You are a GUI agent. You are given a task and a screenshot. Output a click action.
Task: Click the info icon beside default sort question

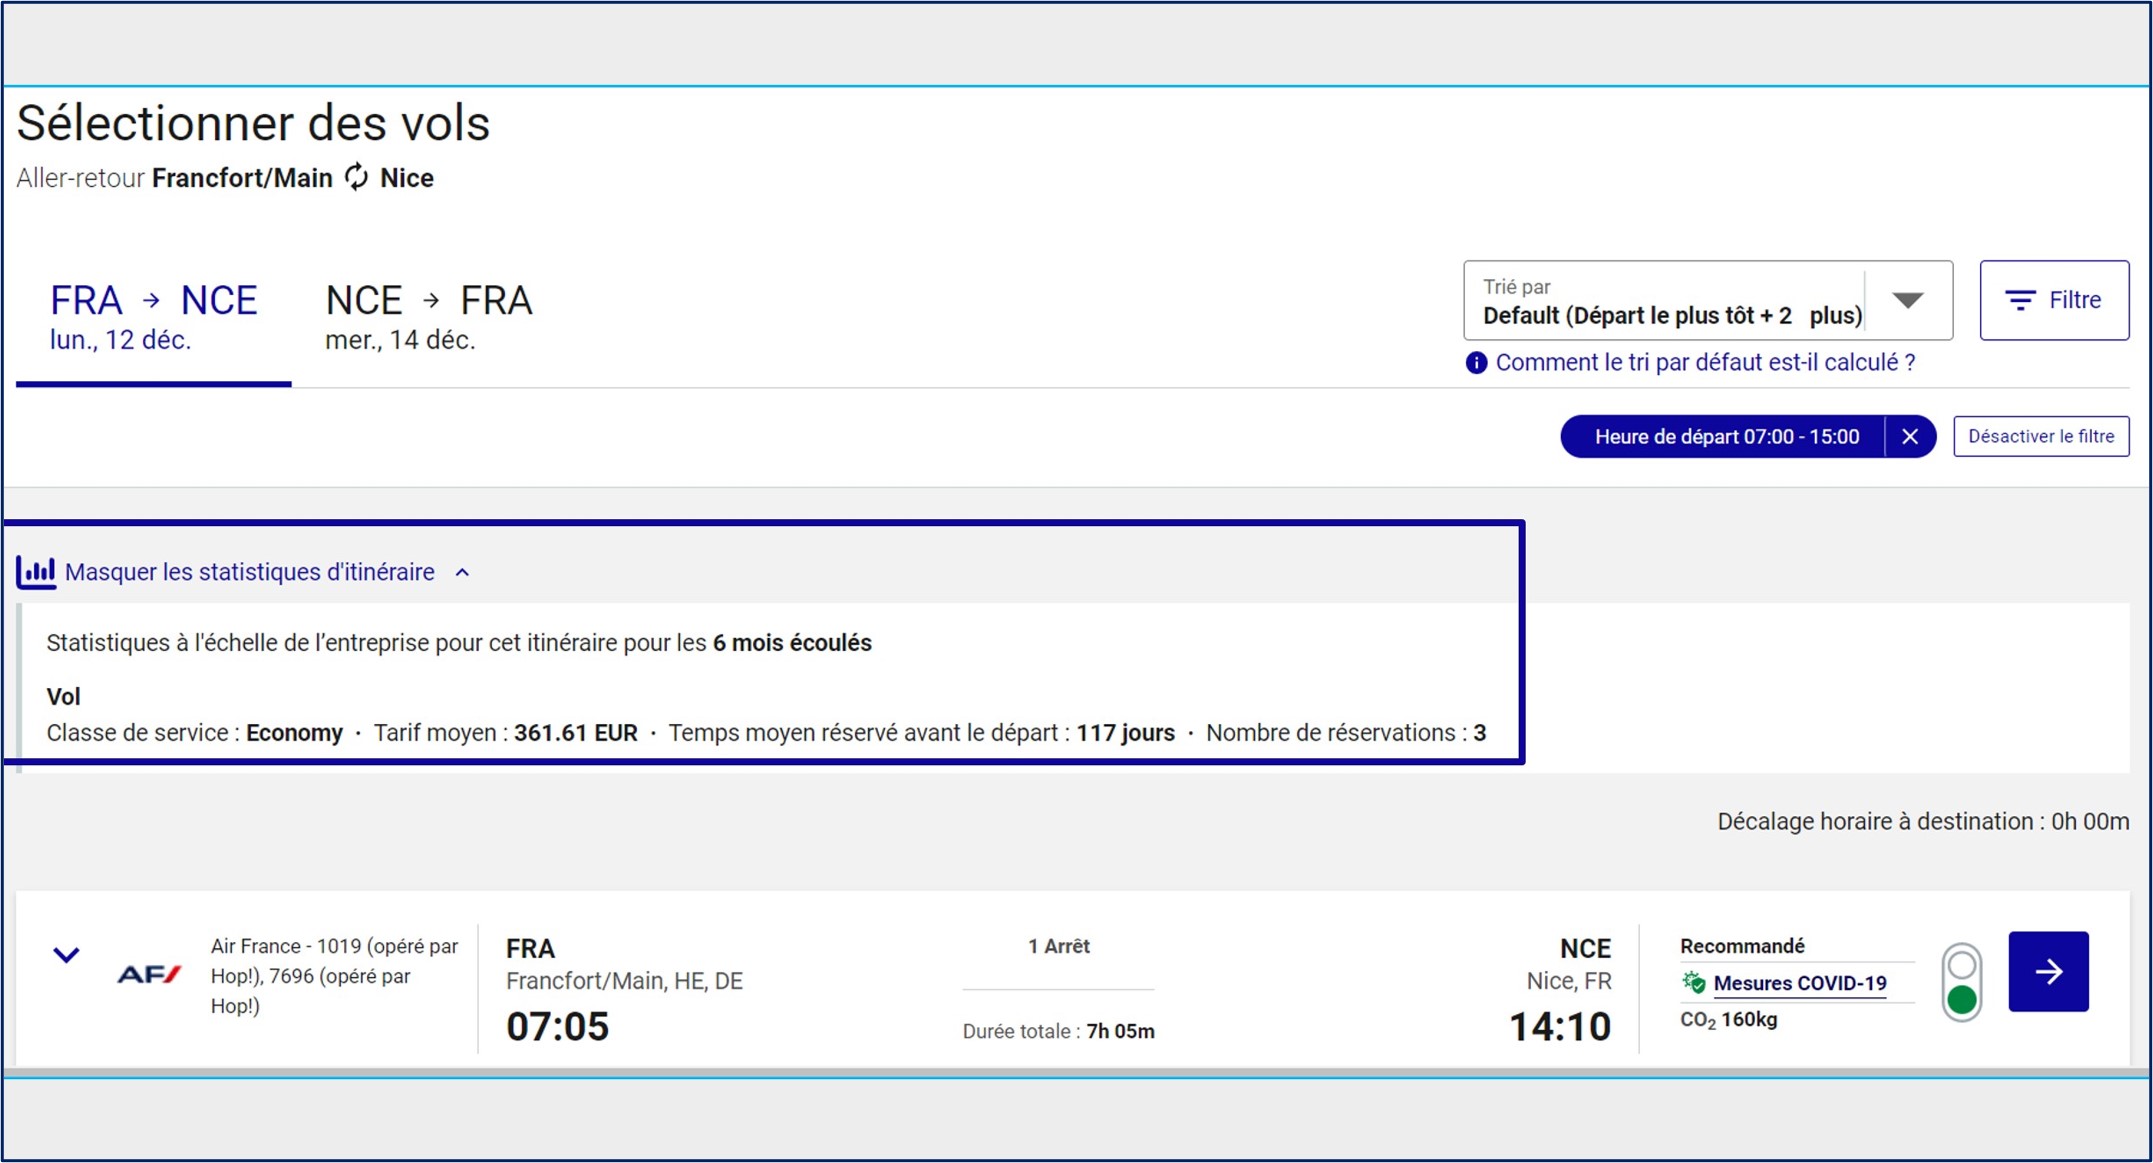coord(1476,363)
